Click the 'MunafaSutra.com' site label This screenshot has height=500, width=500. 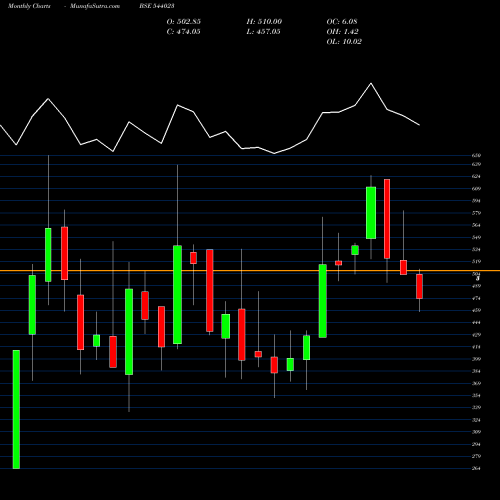tap(95, 6)
